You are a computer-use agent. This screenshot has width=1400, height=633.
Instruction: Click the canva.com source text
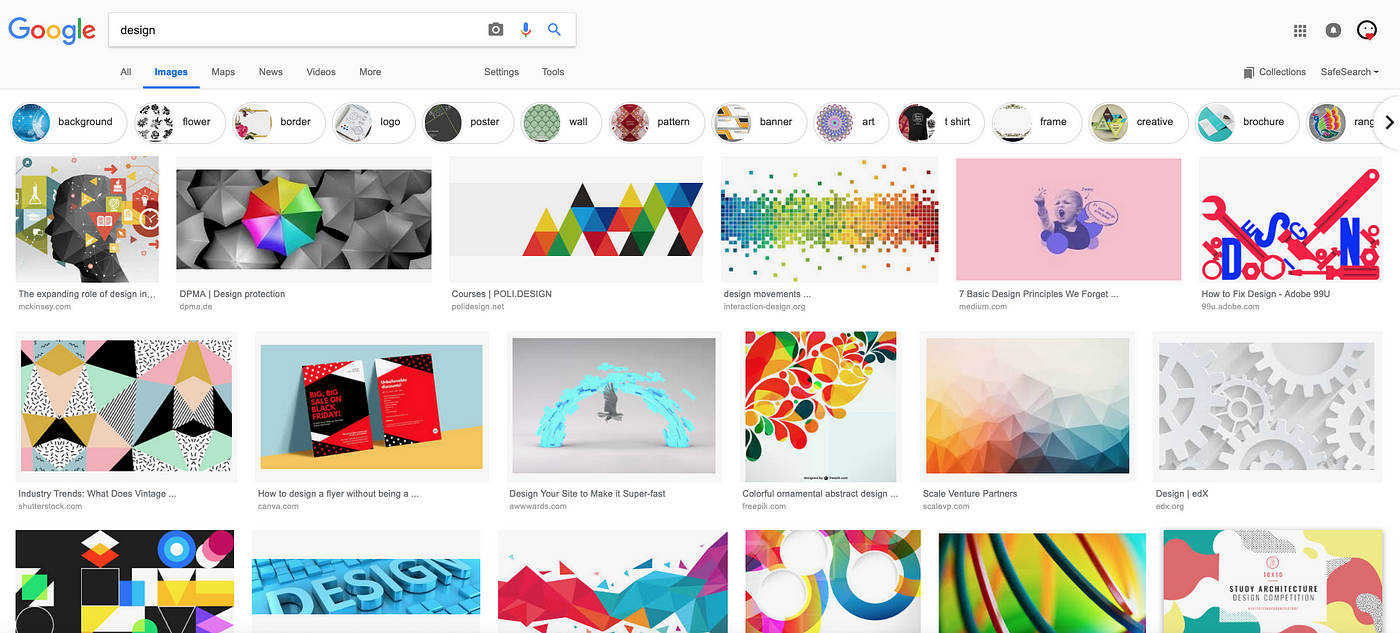[x=278, y=507]
